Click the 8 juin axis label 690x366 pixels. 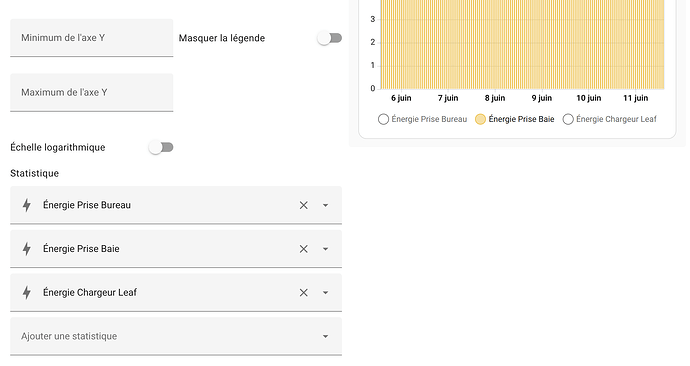(495, 98)
